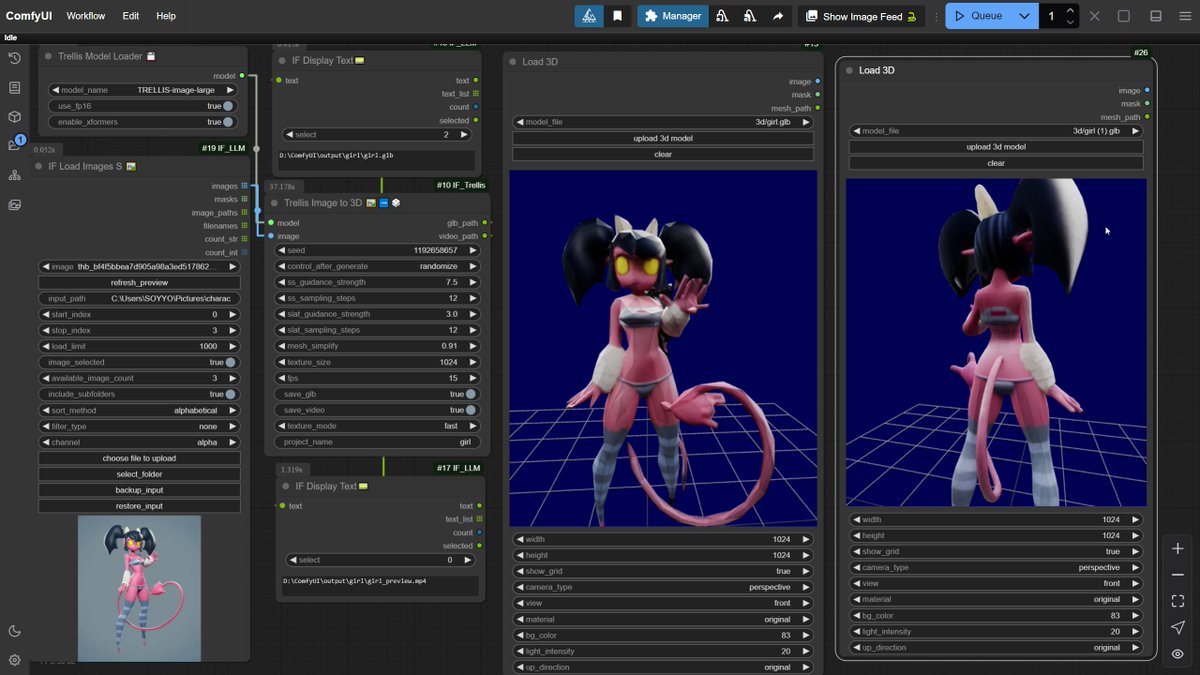Click the Queue run button

(979, 16)
